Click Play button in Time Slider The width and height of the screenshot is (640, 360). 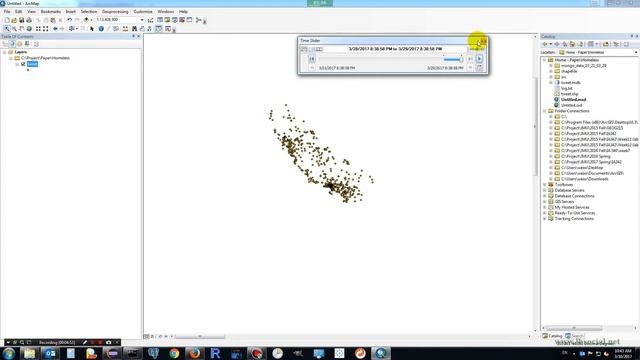pos(479,59)
